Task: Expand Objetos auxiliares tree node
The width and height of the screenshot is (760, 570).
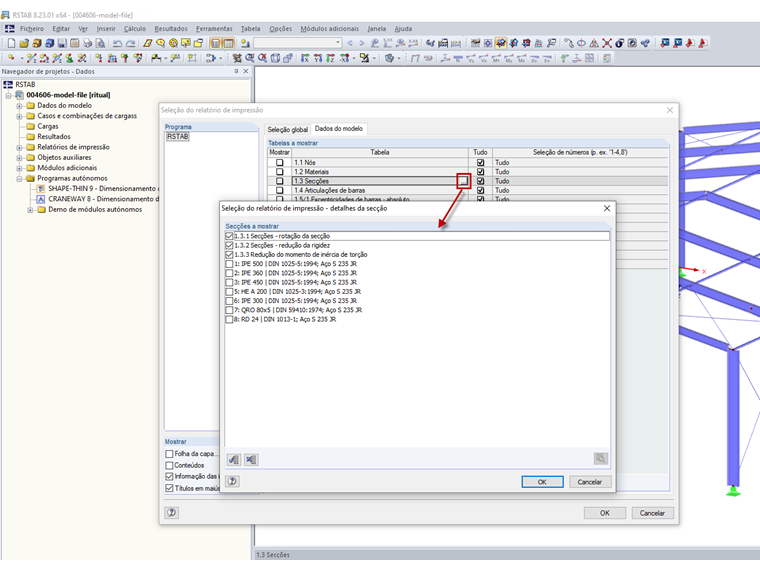Action: click(x=19, y=158)
